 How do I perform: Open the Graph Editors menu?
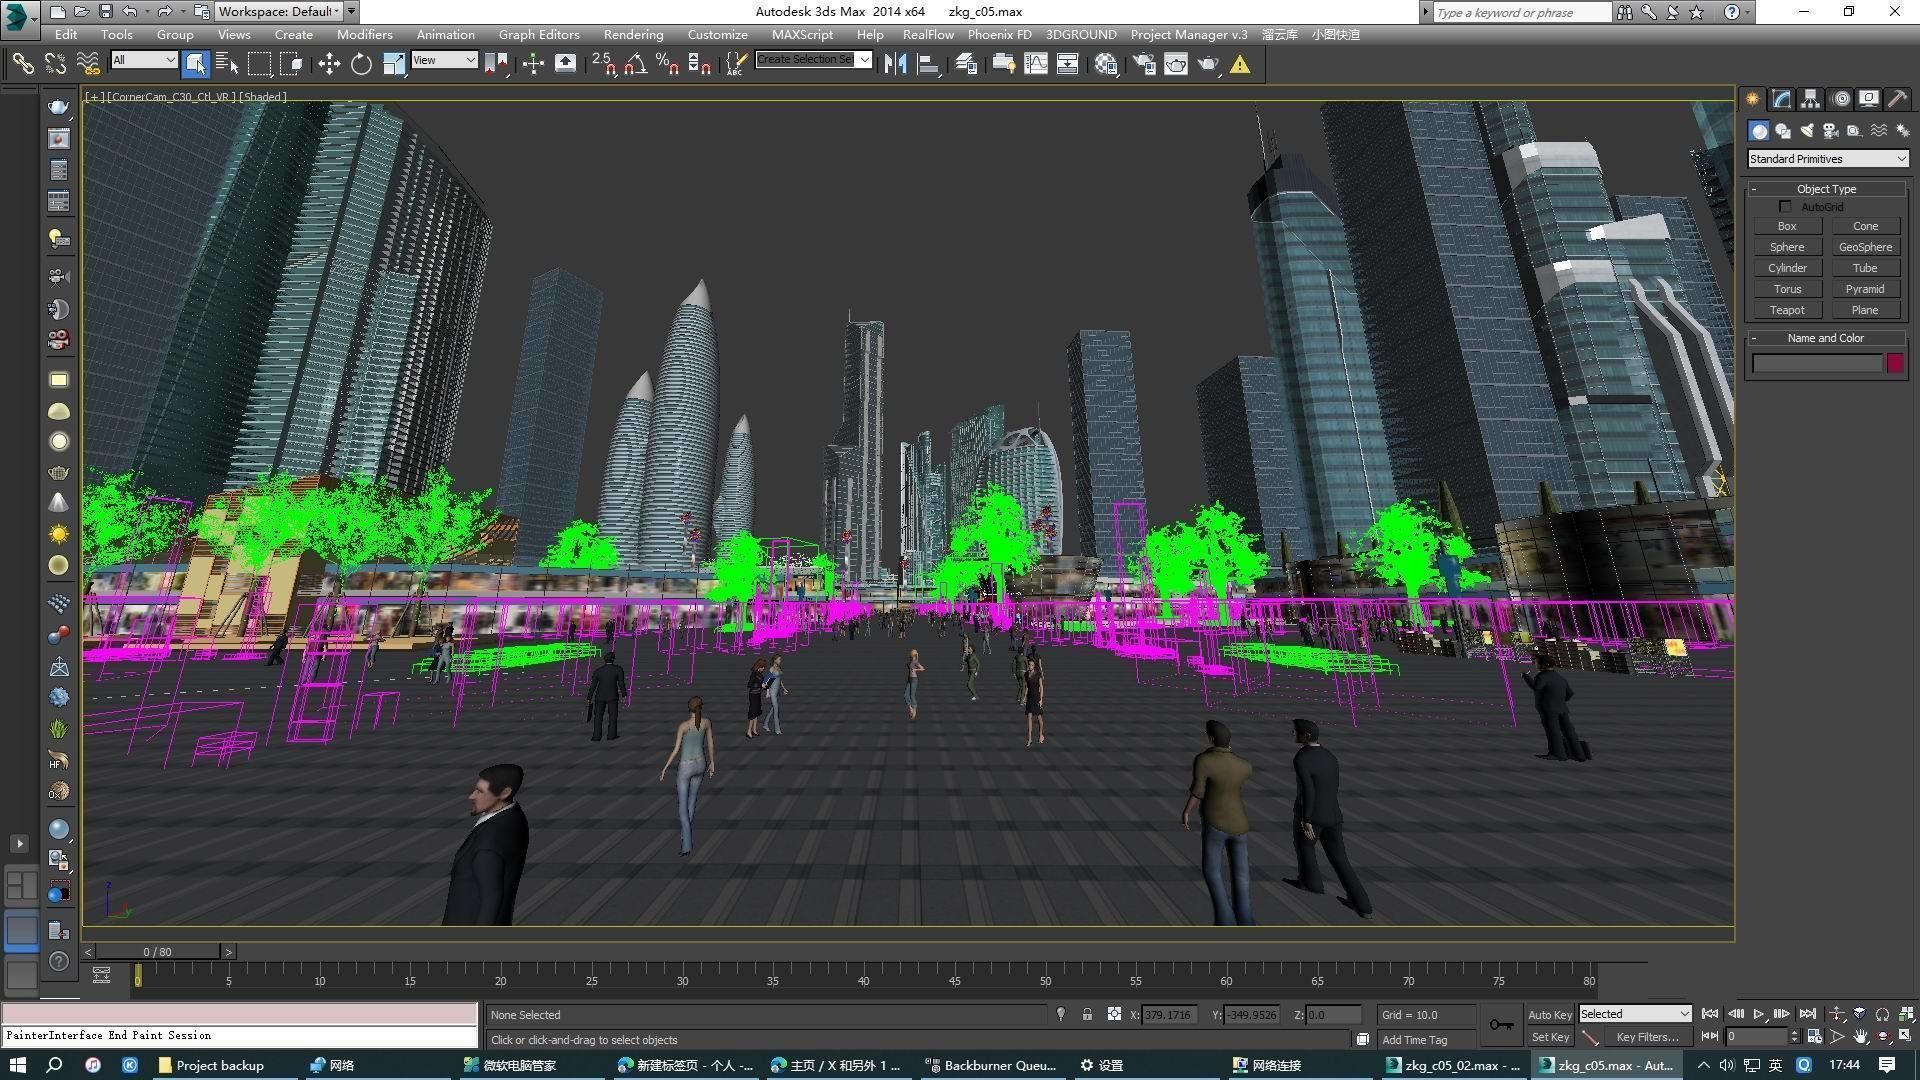[539, 34]
